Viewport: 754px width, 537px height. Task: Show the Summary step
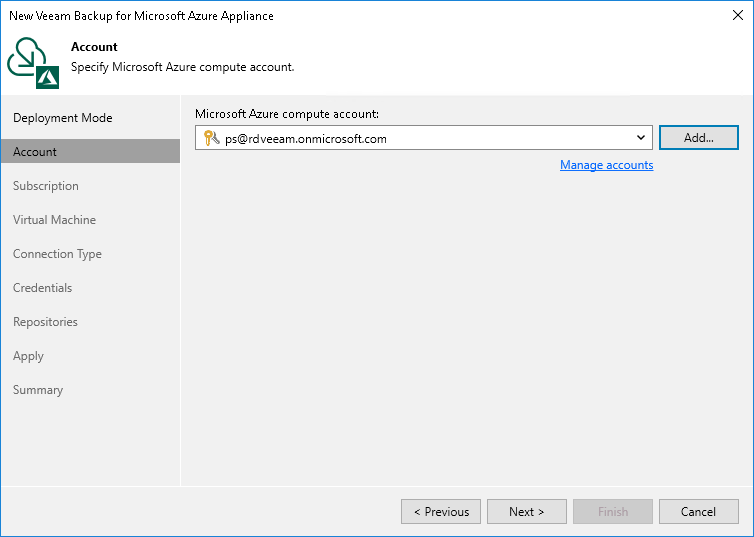(x=38, y=390)
